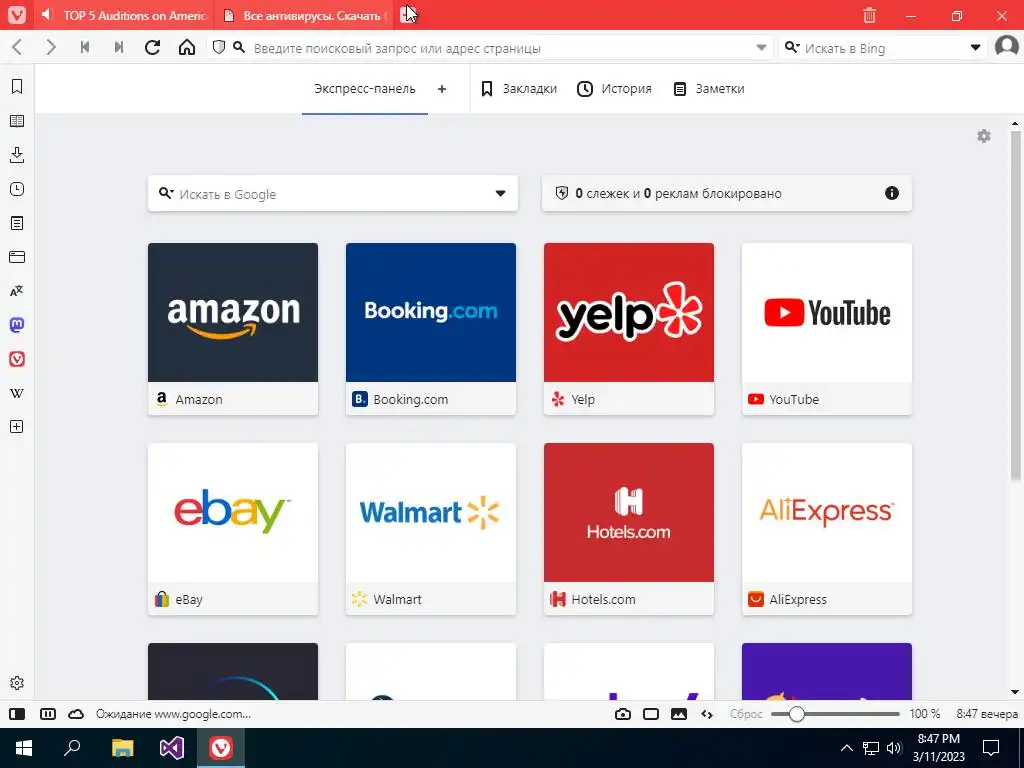Click the rewind history button
Screen dimensions: 1024x768
(85, 48)
